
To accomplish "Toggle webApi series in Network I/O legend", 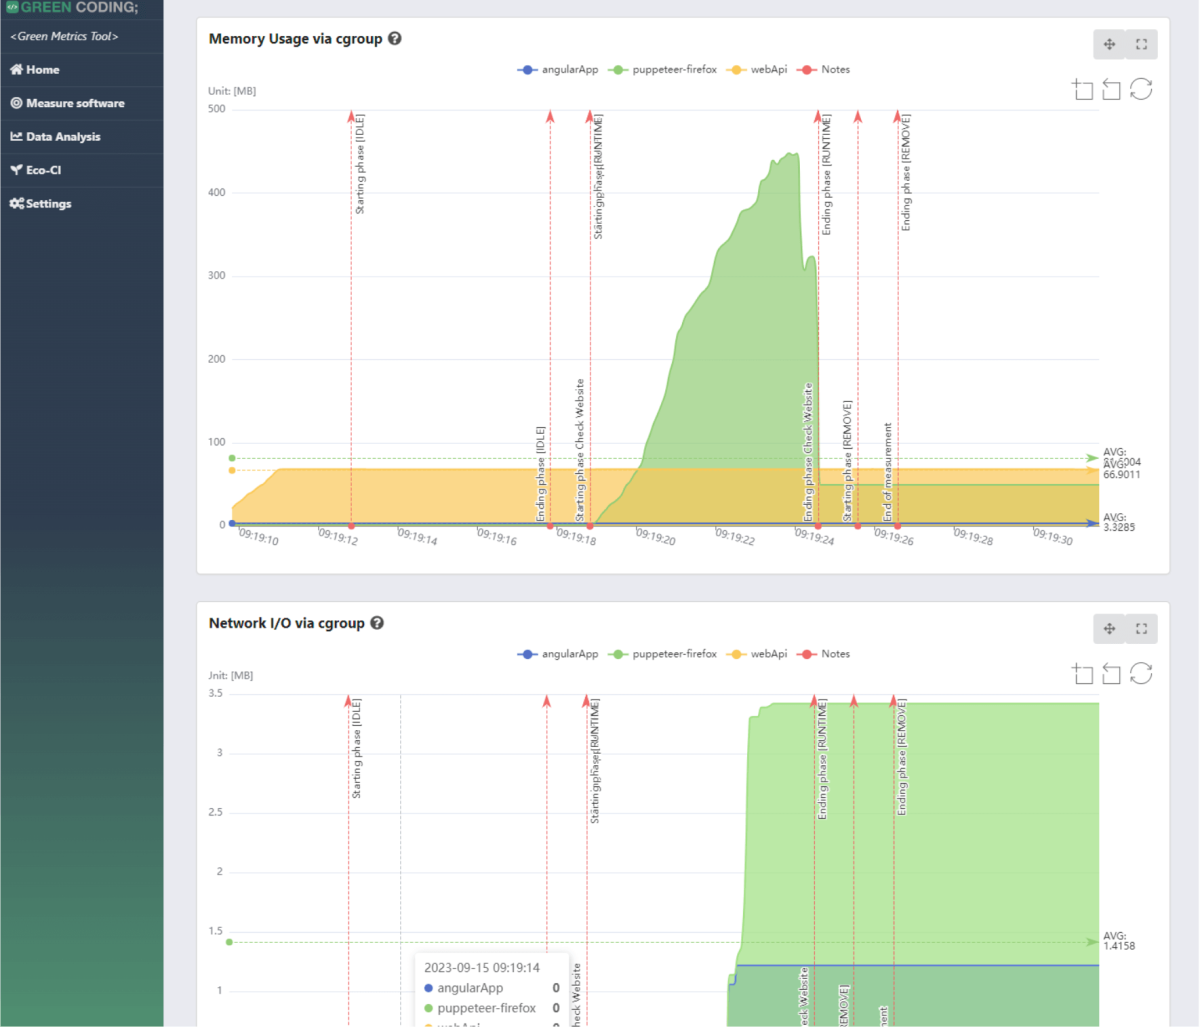I will pyautogui.click(x=757, y=654).
